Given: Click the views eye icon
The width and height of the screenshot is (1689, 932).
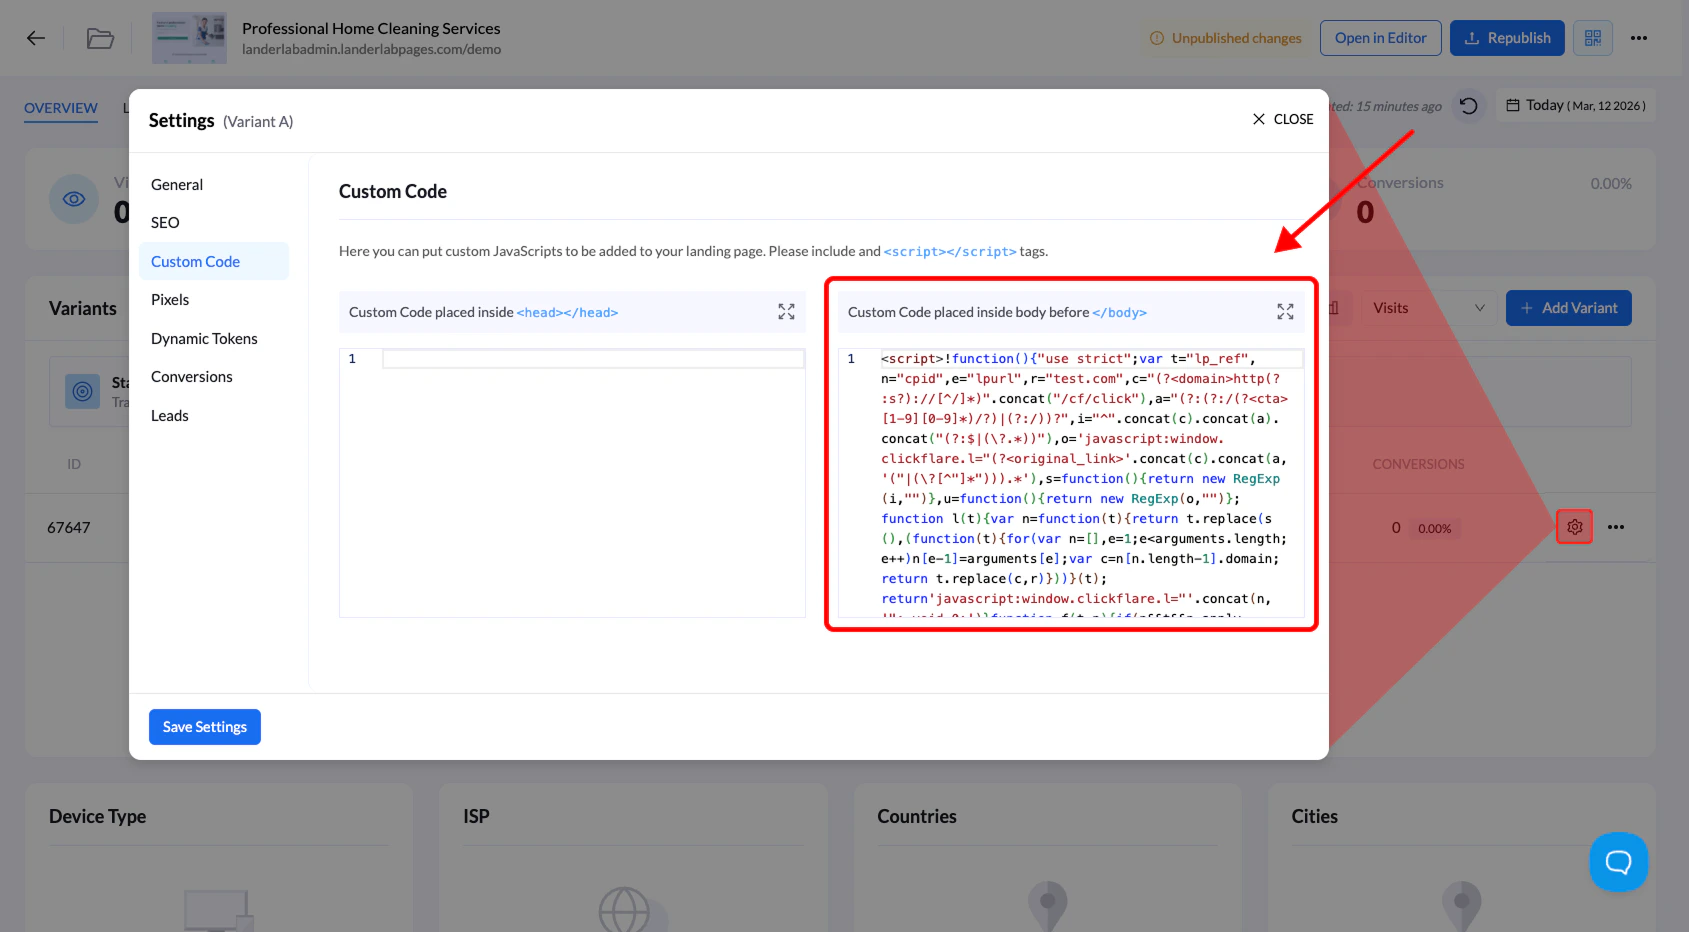Looking at the screenshot, I should pos(74,199).
